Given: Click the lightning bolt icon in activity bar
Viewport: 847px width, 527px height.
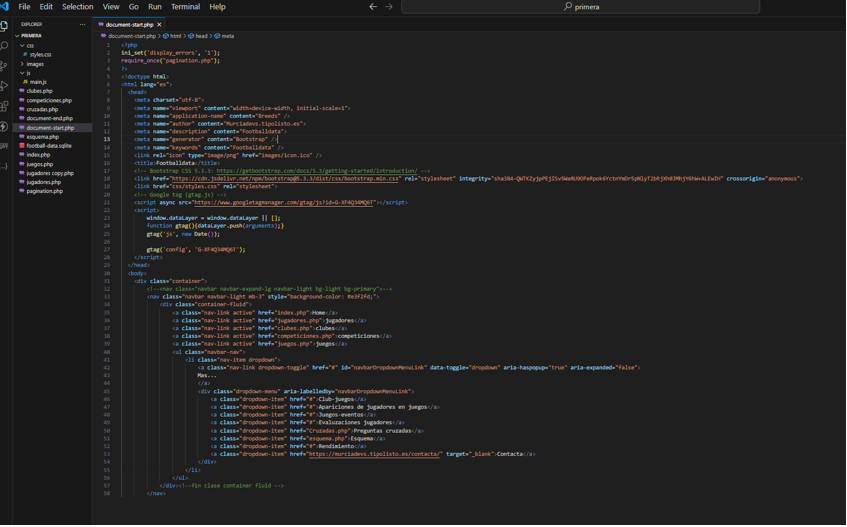Looking at the screenshot, I should [x=5, y=127].
